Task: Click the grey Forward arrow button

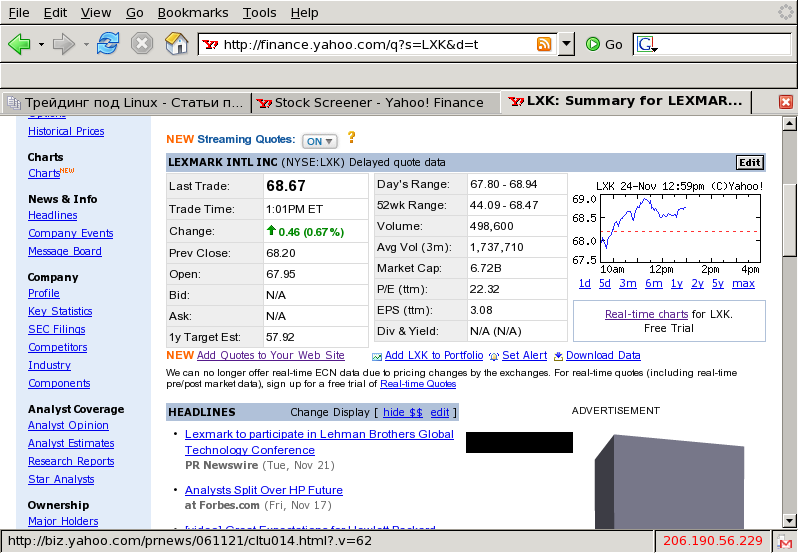Action: tap(64, 44)
